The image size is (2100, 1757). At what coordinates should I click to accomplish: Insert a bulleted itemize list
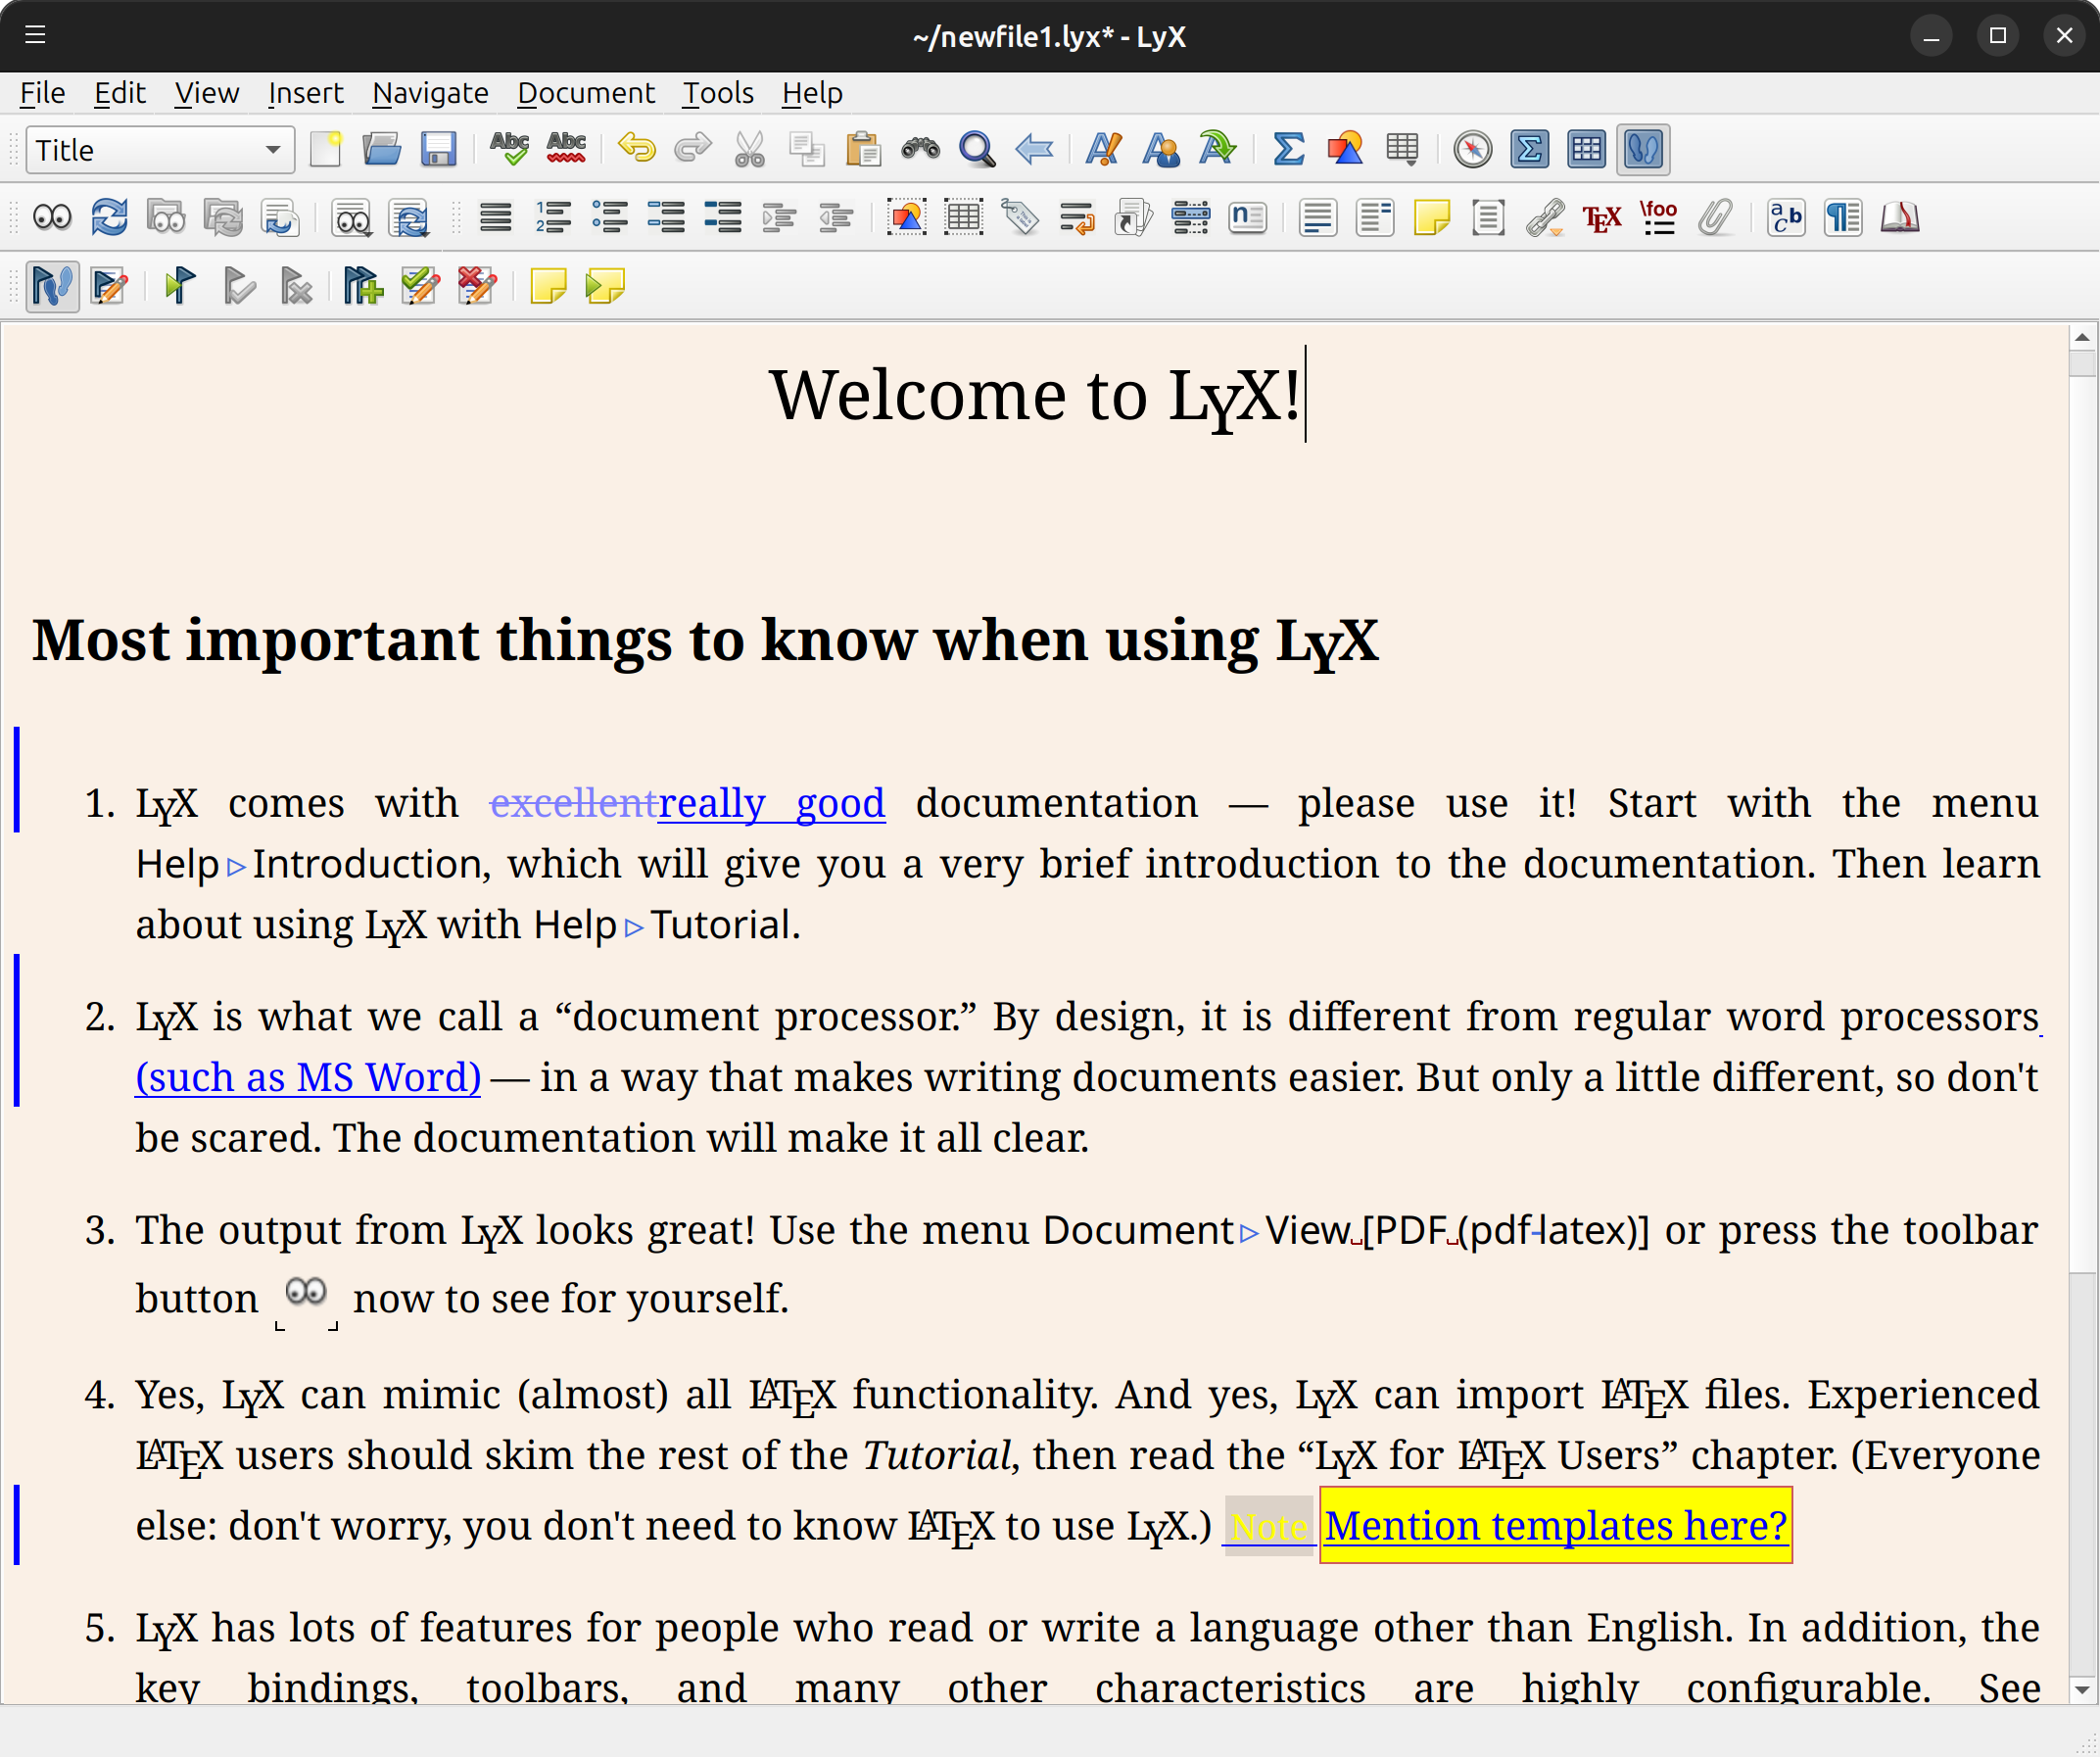[610, 218]
